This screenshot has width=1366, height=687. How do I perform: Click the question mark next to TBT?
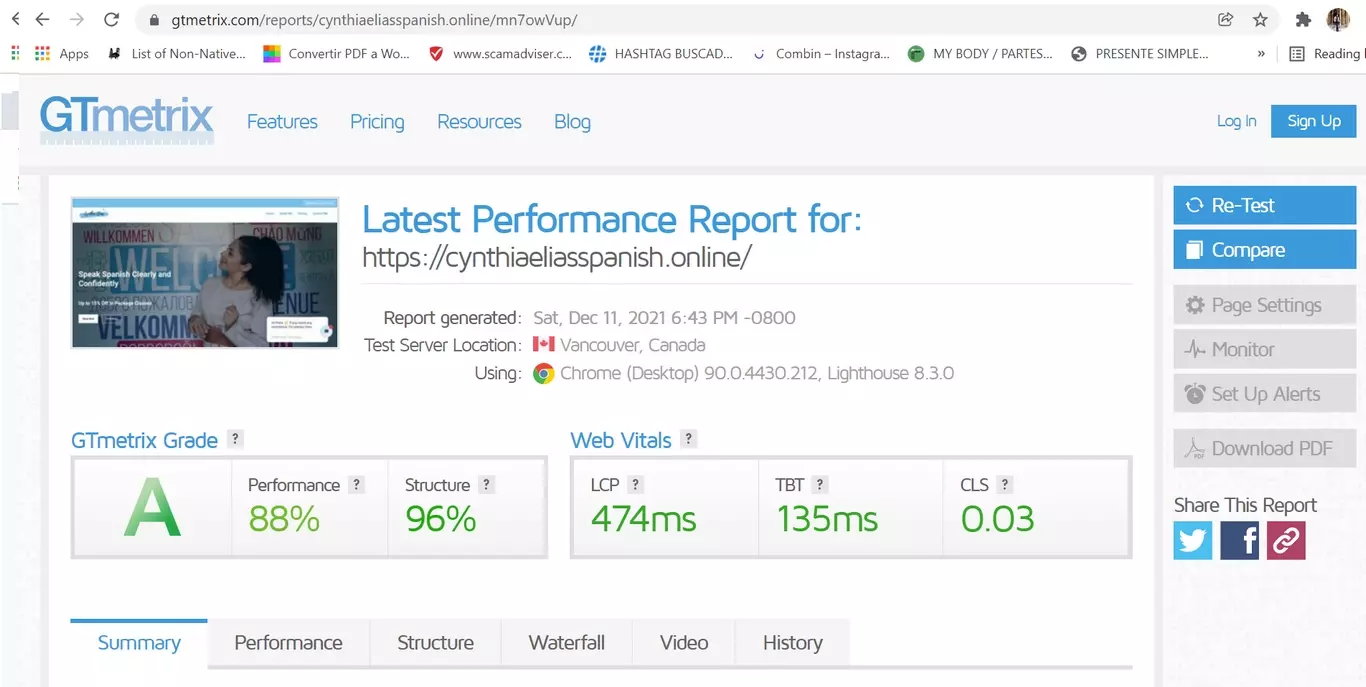click(820, 484)
